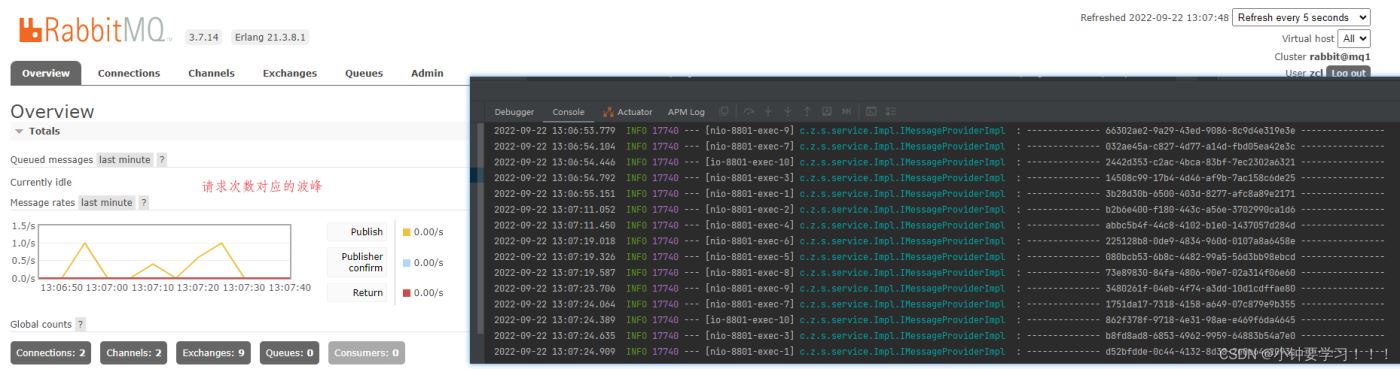Select the Console tab in IDE

click(x=568, y=112)
